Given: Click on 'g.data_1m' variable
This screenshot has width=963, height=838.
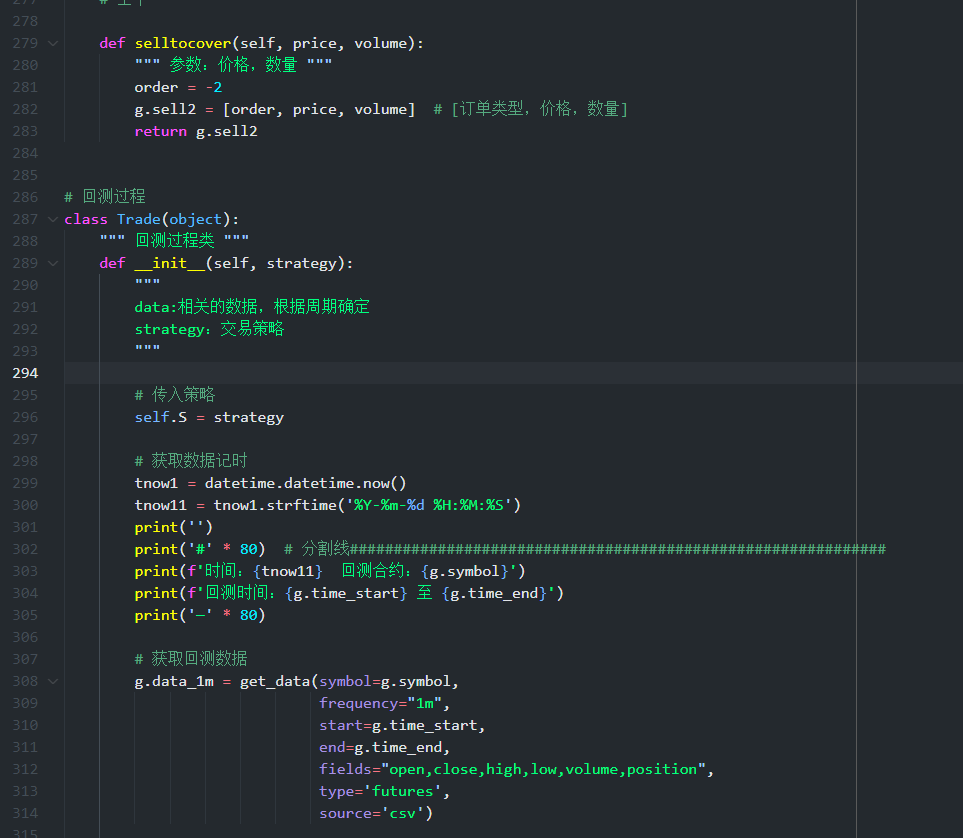Looking at the screenshot, I should click(174, 681).
